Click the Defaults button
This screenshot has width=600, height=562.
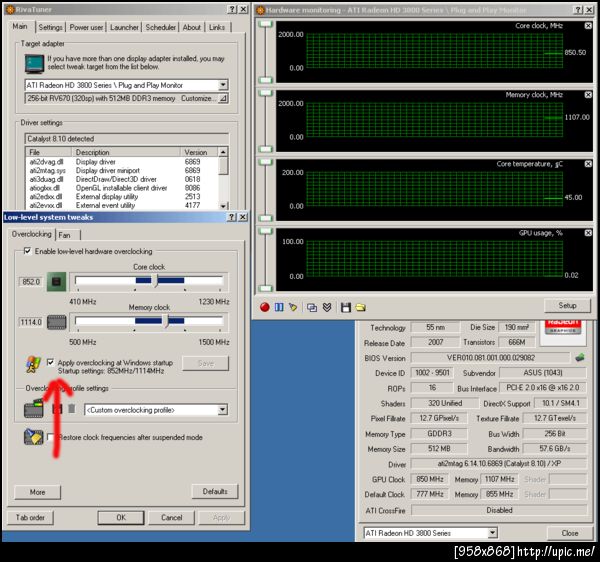click(215, 491)
